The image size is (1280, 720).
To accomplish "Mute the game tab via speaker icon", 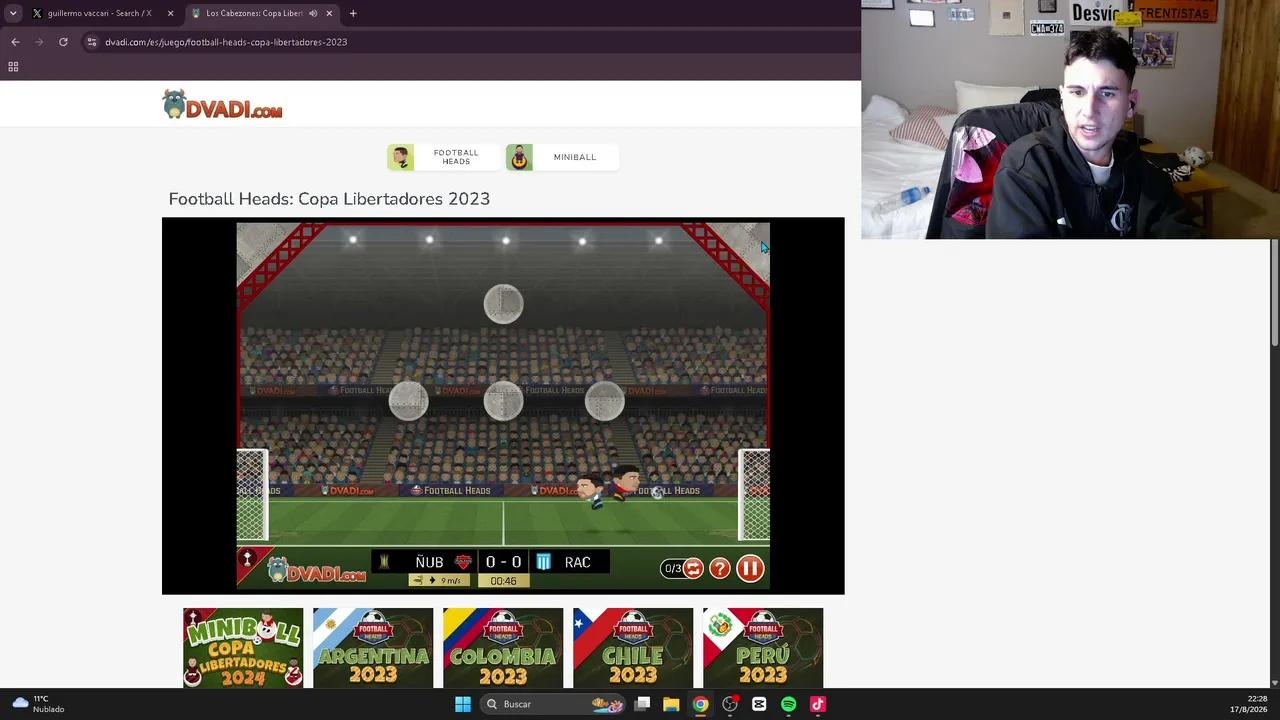I will coord(313,13).
